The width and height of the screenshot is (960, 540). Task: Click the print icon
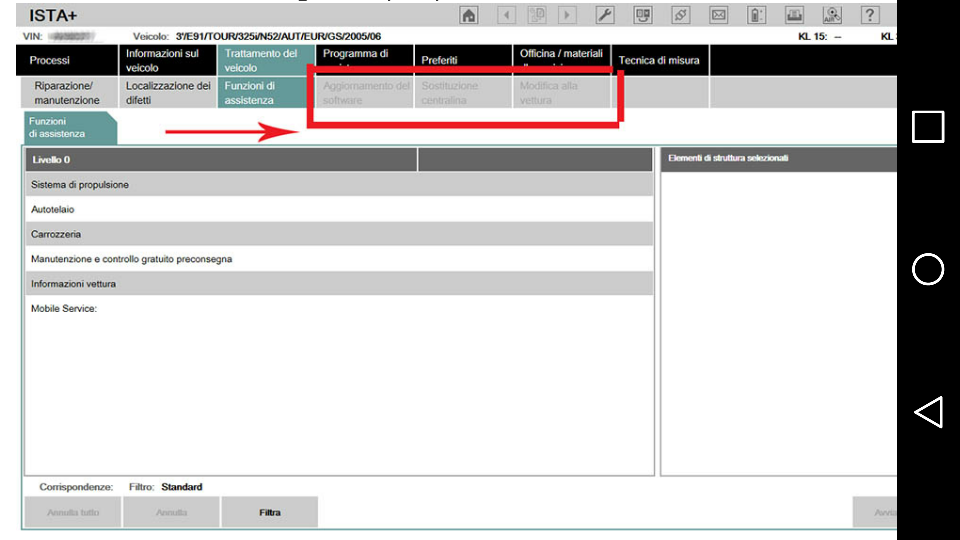795,15
